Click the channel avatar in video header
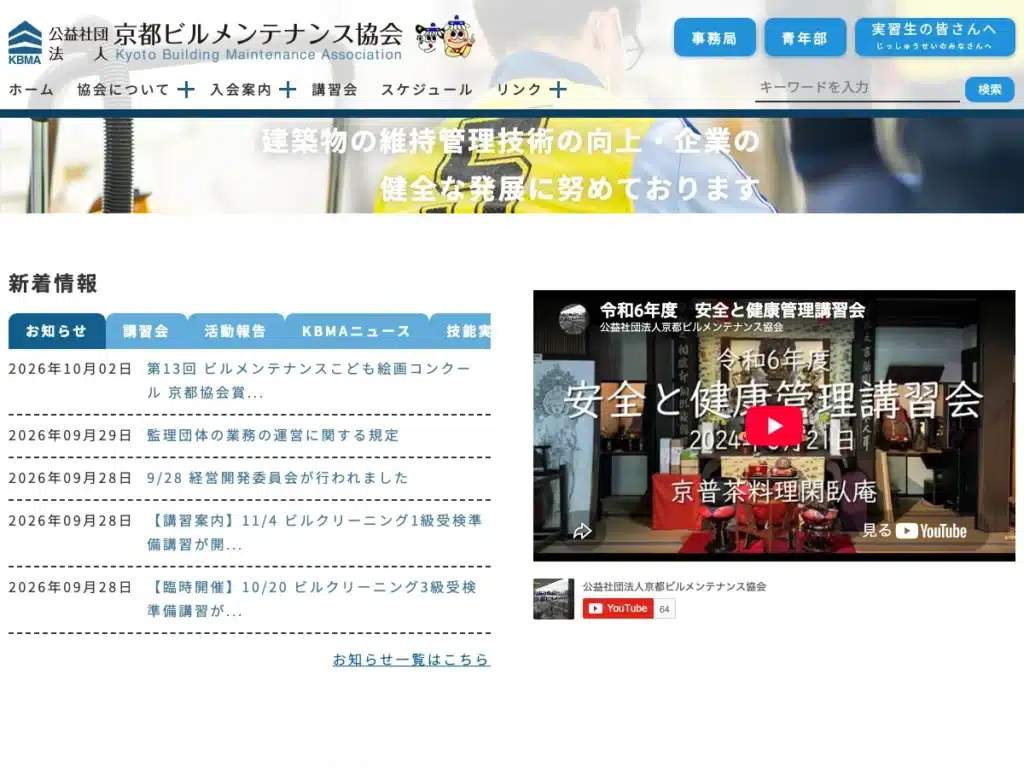 [573, 318]
